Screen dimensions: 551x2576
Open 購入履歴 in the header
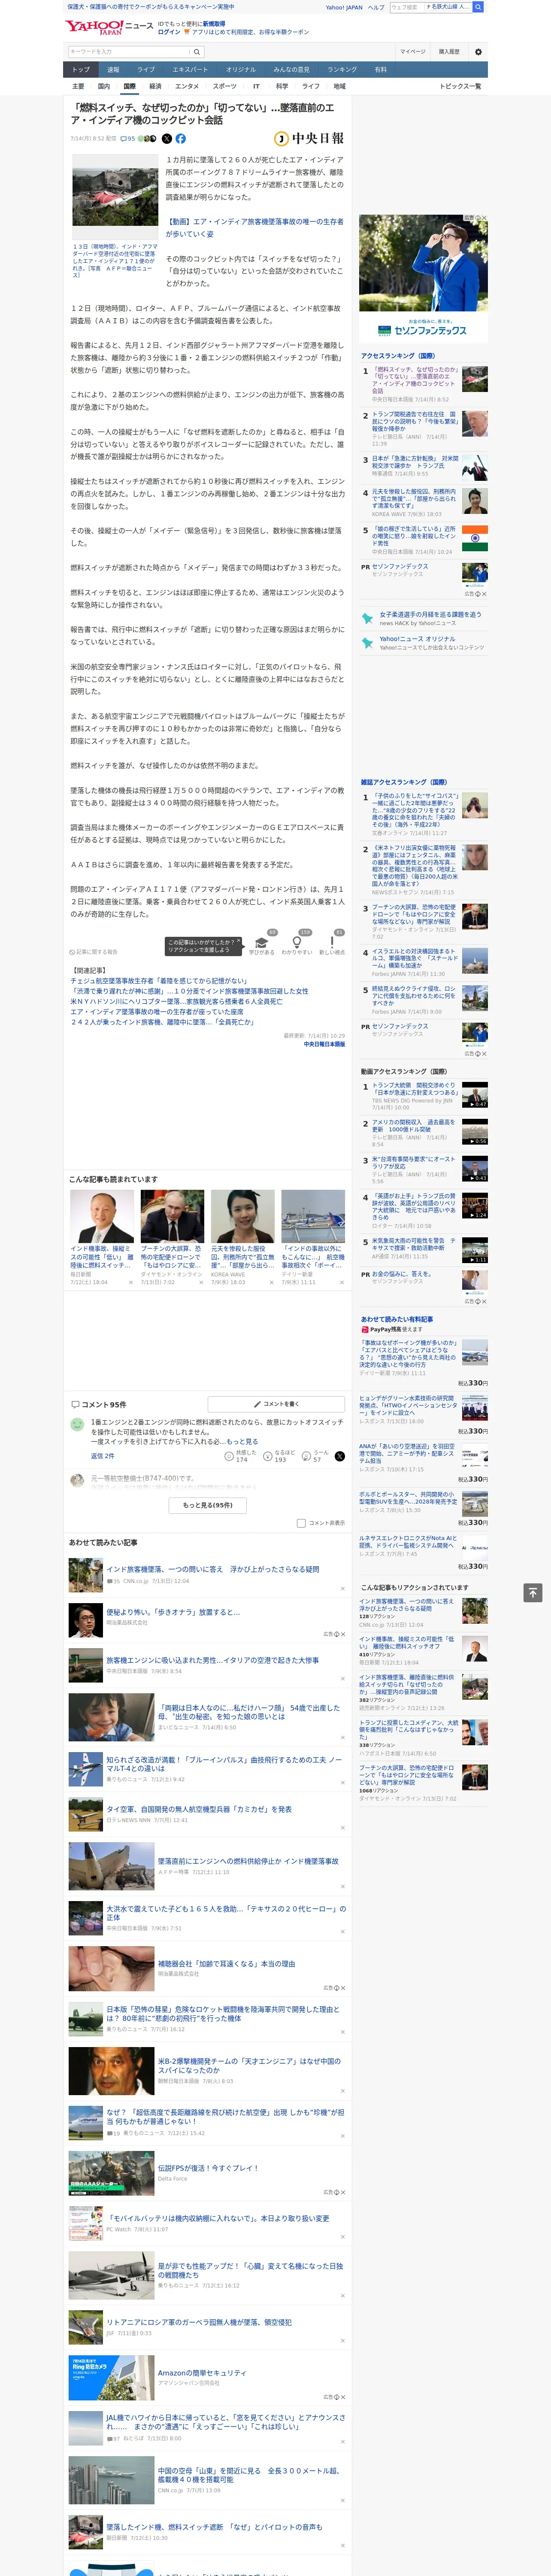[449, 52]
